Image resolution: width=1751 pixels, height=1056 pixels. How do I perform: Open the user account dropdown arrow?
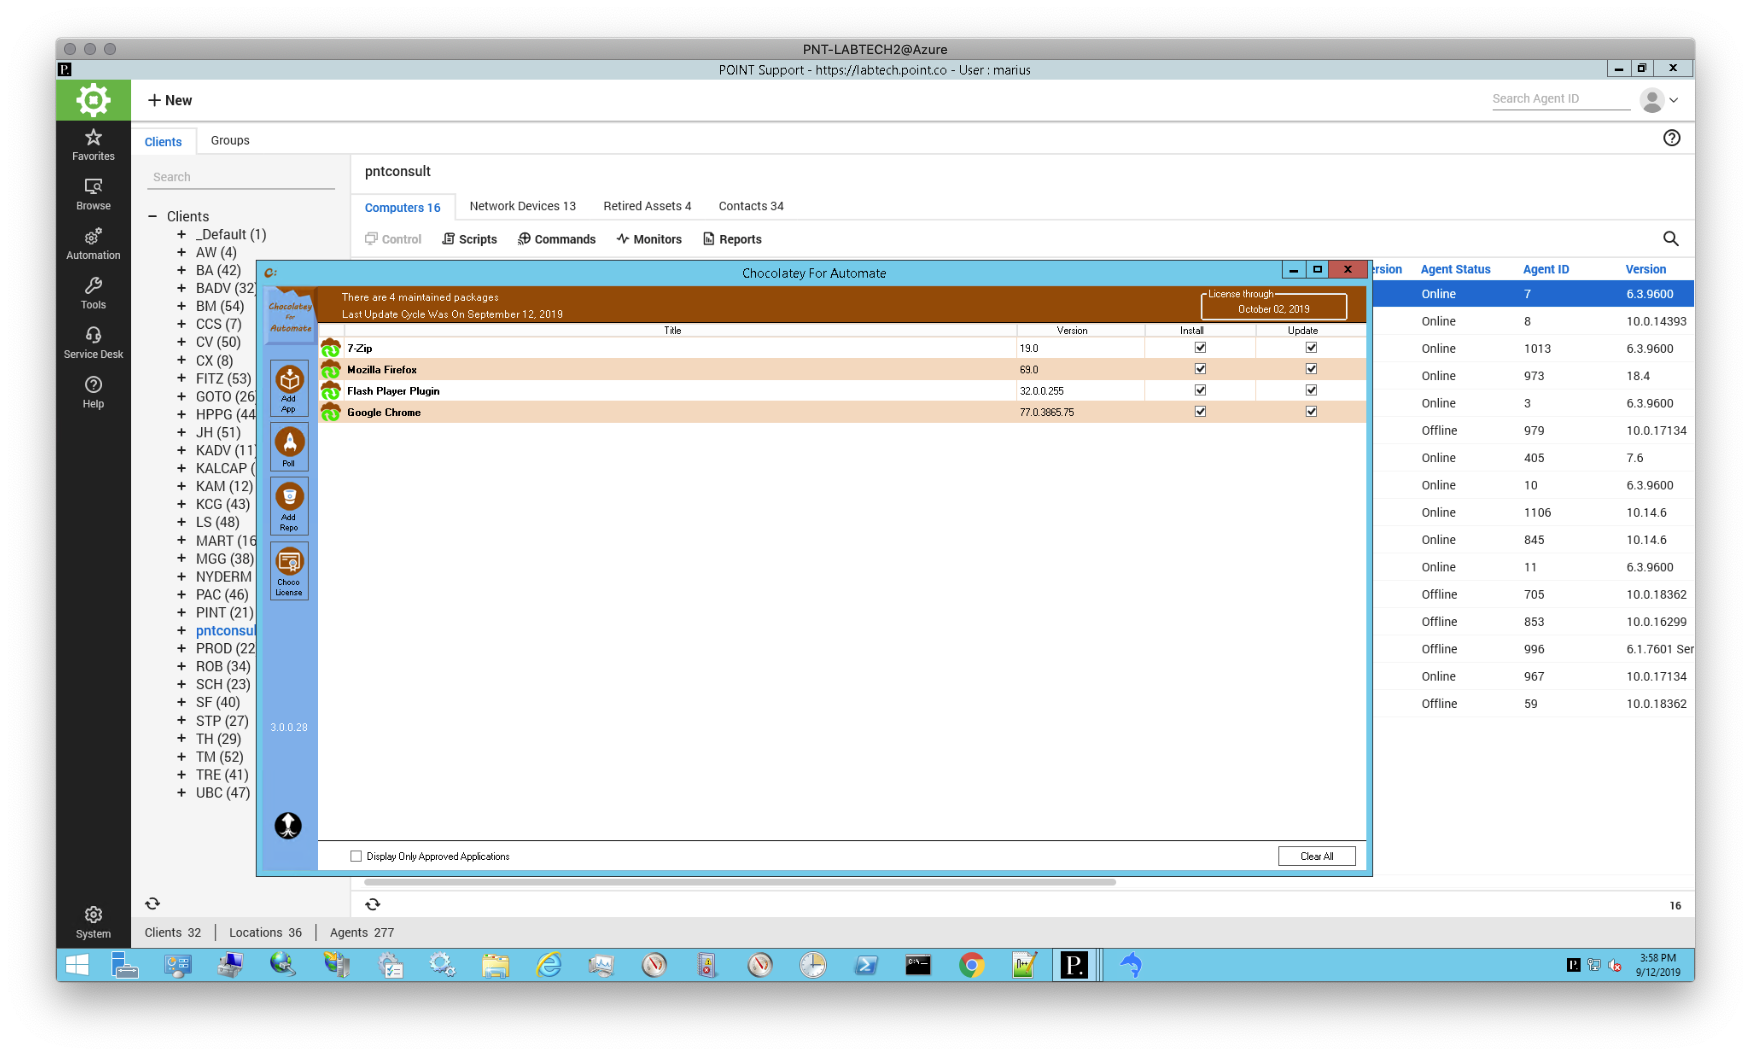[x=1674, y=100]
